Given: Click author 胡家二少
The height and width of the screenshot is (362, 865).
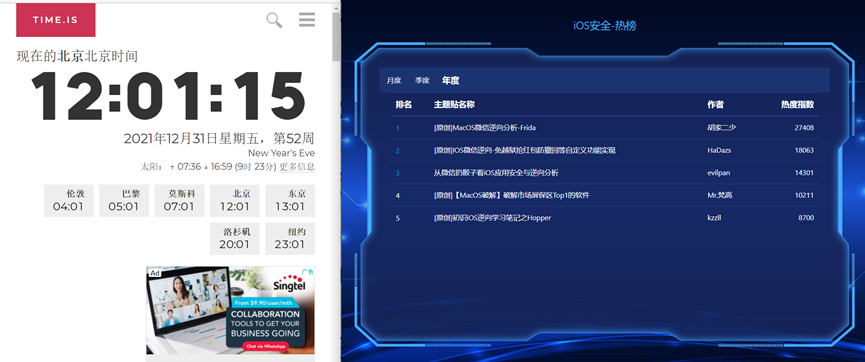Looking at the screenshot, I should [x=722, y=127].
